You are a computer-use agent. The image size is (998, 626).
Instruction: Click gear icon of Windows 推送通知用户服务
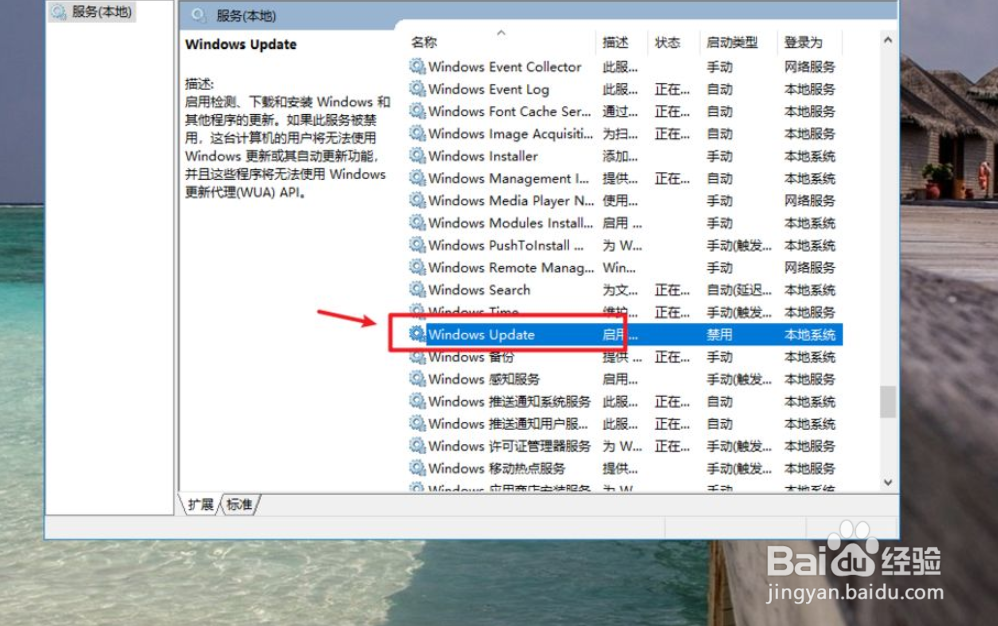pos(417,423)
